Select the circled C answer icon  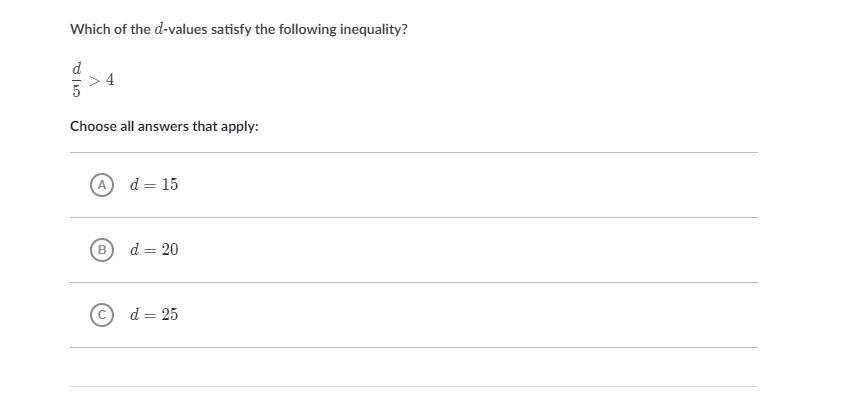pos(102,315)
